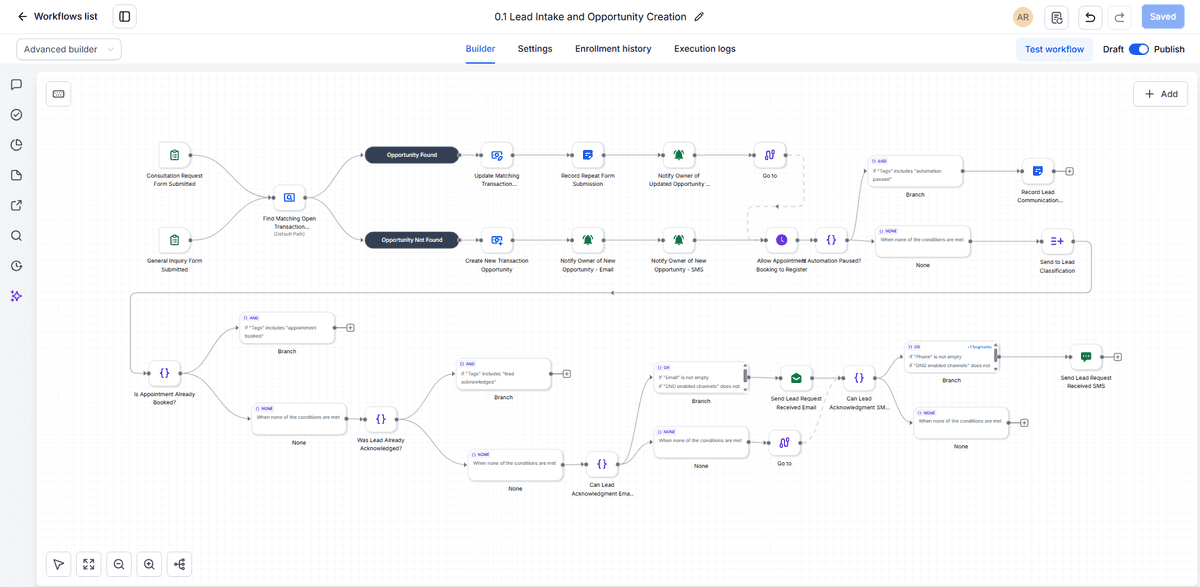The image size is (1200, 587).
Task: Edit the workflow name with the pencil icon
Action: coord(699,17)
